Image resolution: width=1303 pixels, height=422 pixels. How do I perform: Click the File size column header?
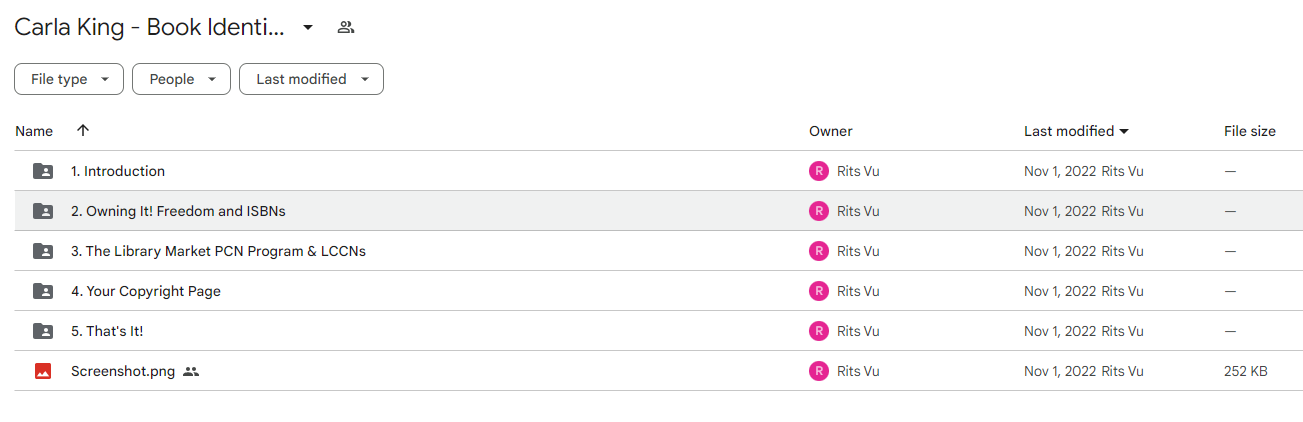click(x=1250, y=131)
